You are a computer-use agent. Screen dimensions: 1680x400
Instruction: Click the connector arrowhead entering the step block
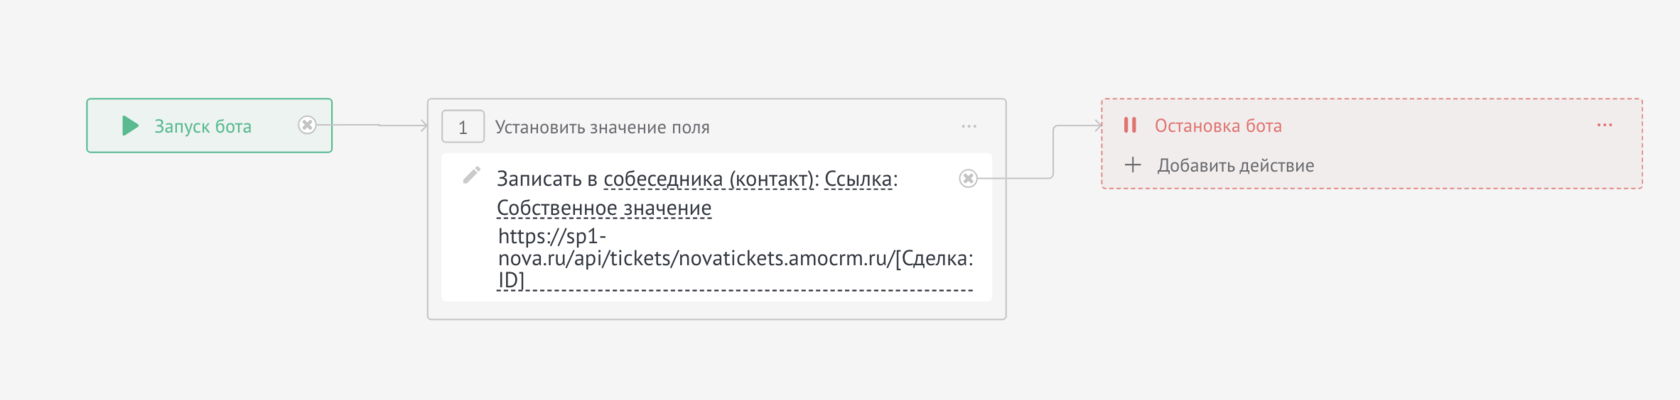point(424,126)
